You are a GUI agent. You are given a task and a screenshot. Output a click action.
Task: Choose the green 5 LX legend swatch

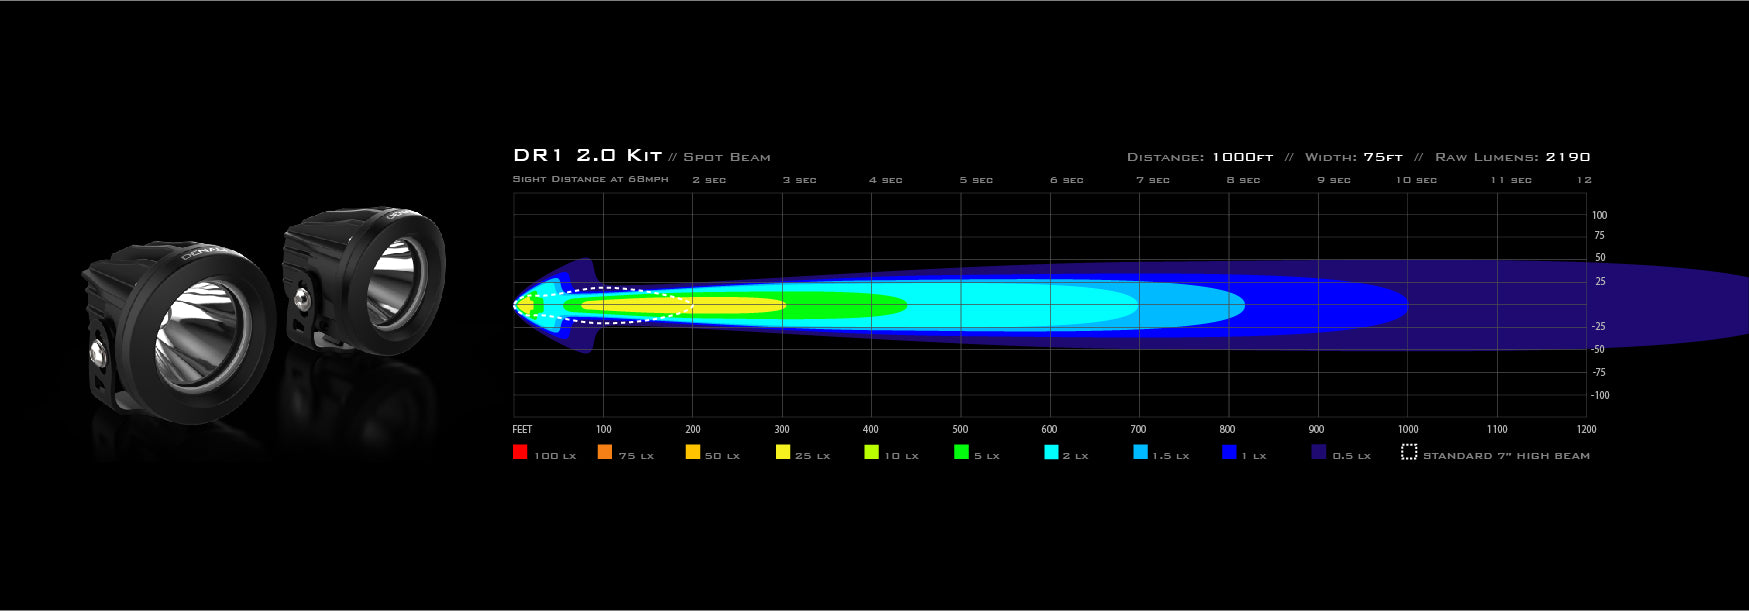[961, 452]
